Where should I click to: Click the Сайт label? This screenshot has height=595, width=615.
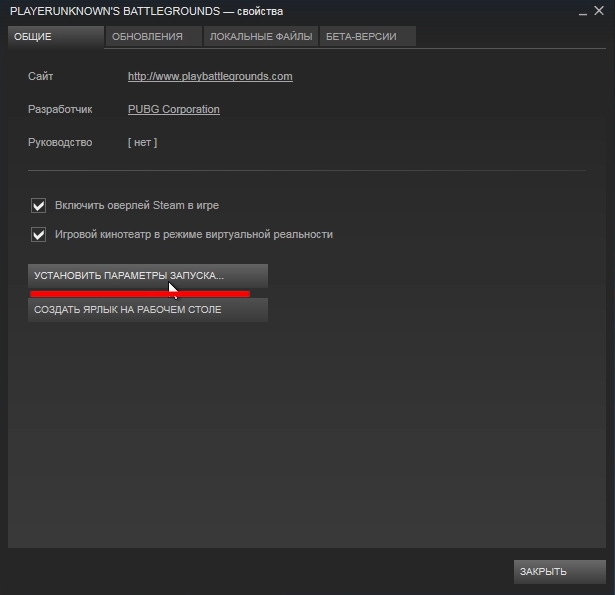(x=40, y=76)
